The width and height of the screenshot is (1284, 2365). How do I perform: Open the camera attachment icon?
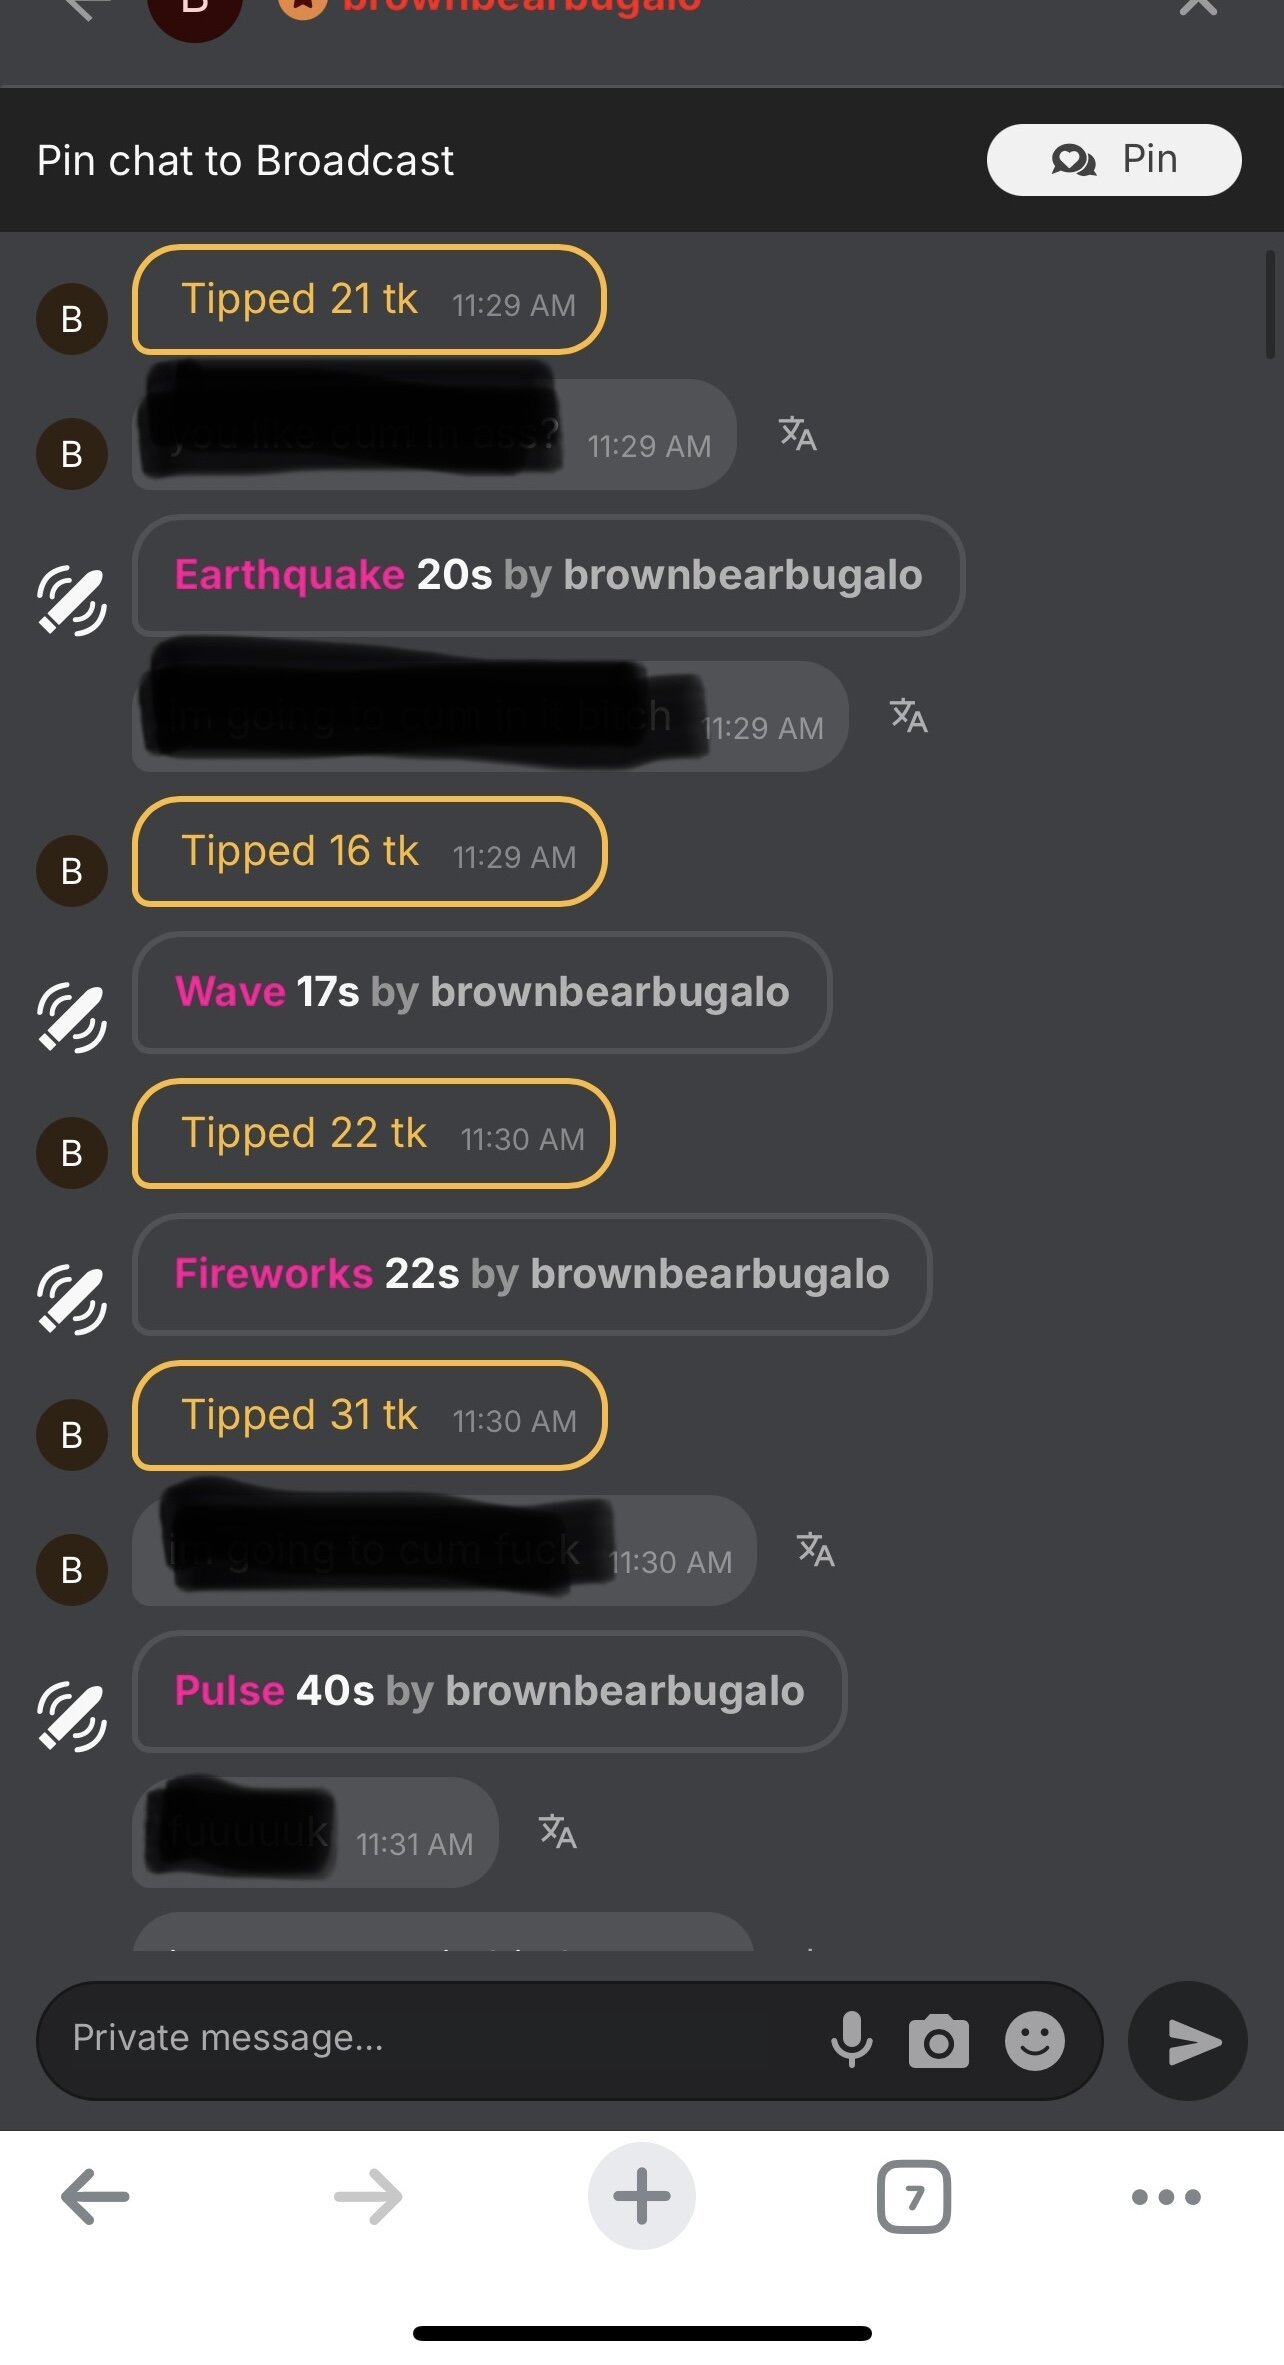coord(938,2041)
